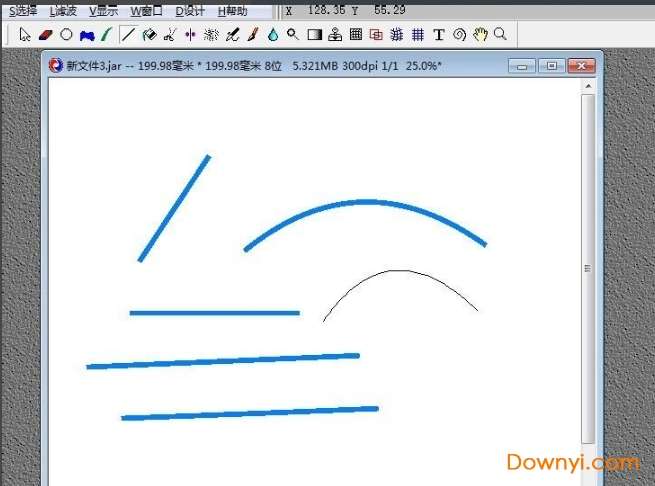Select the red eraser tool

point(45,35)
